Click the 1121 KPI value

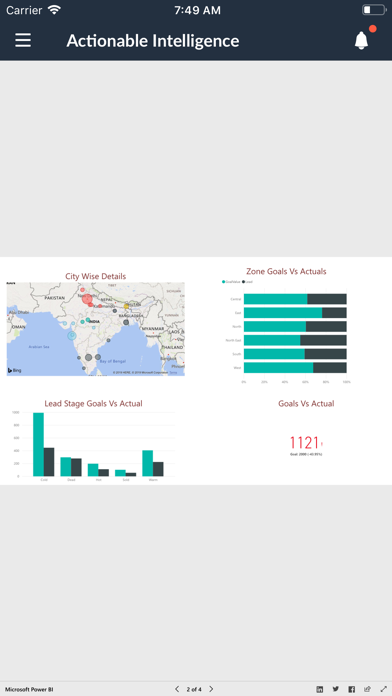coord(304,443)
